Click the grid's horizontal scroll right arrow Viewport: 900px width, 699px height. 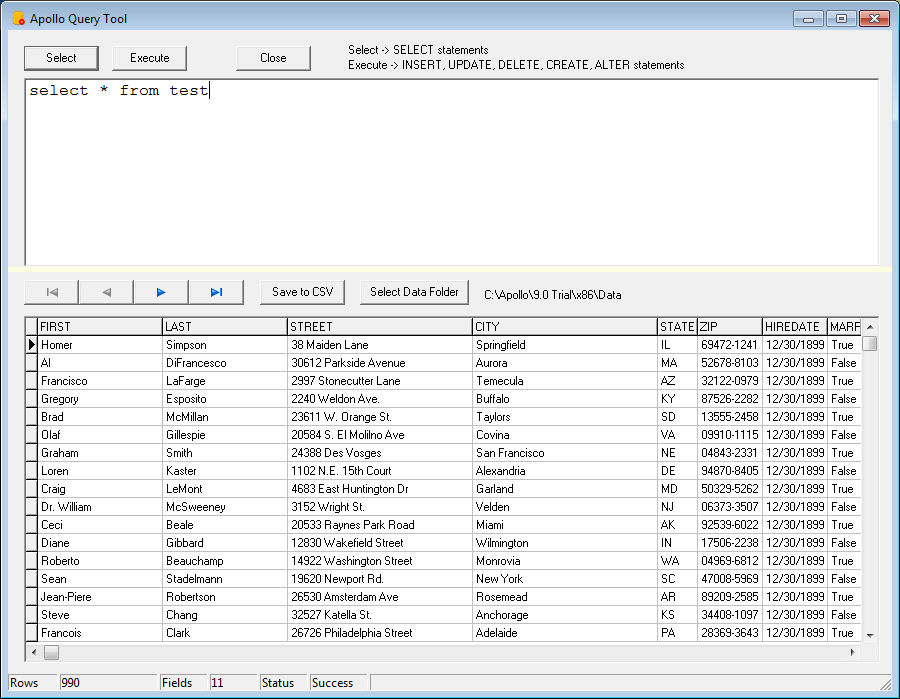coord(853,652)
